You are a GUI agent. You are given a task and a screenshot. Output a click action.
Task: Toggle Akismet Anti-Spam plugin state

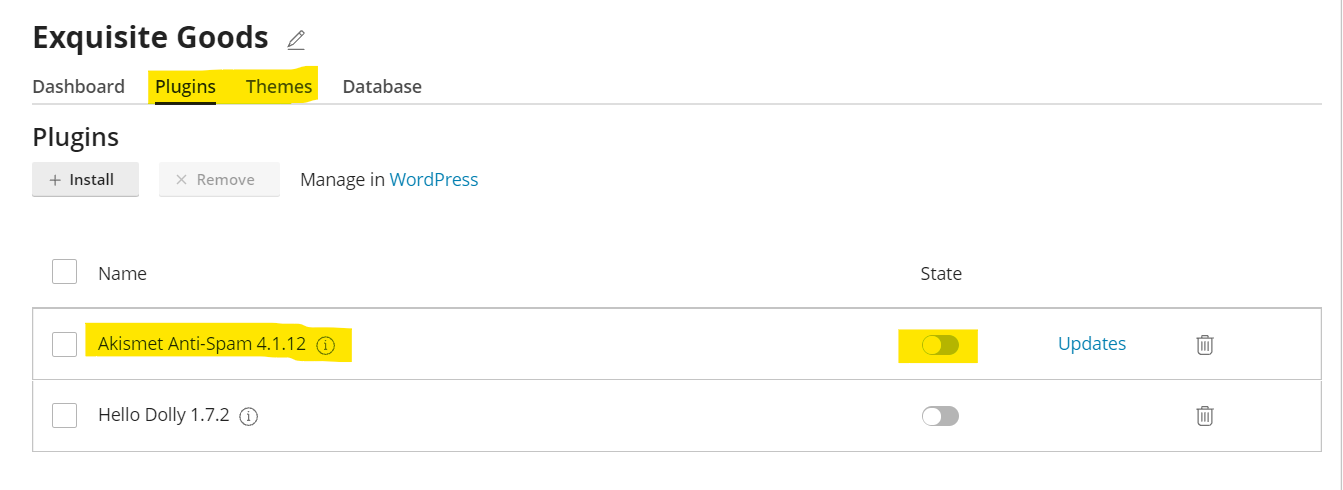(x=940, y=345)
